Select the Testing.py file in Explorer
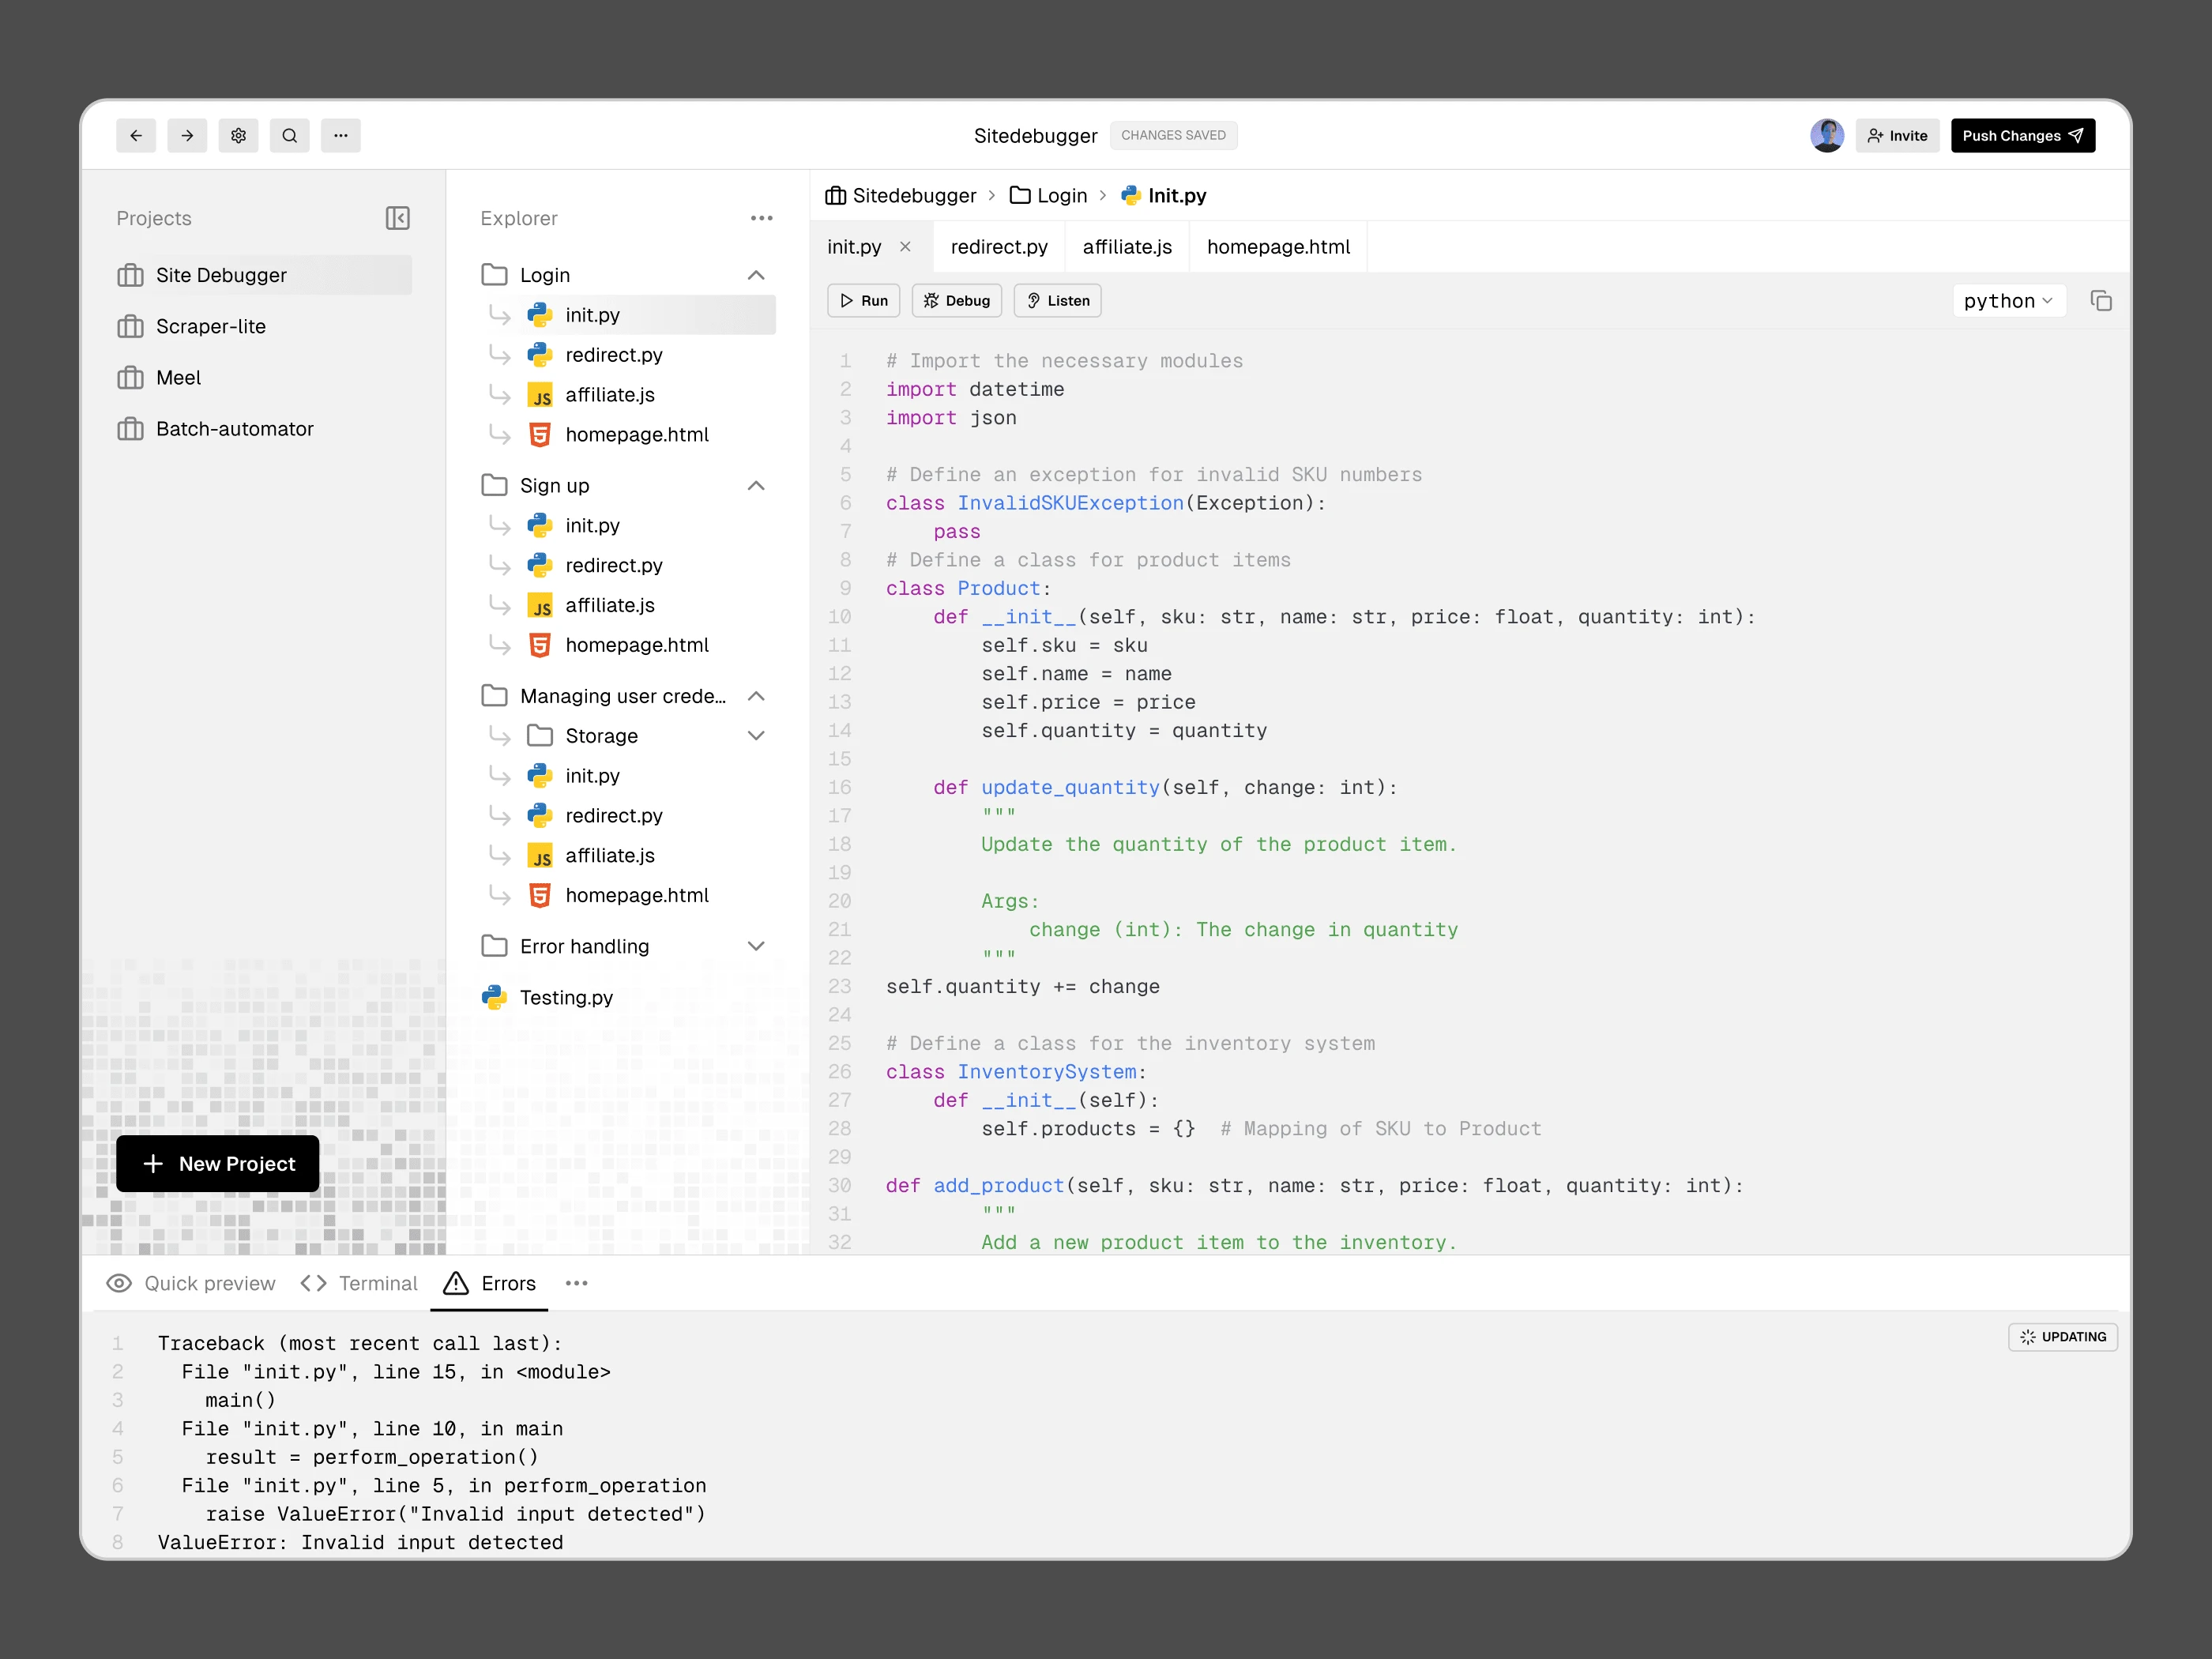This screenshot has height=1659, width=2212. coord(567,997)
